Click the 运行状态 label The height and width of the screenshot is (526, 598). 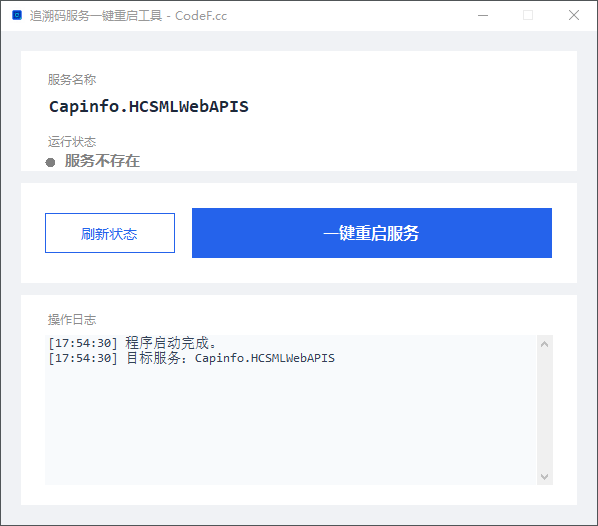pos(72,142)
